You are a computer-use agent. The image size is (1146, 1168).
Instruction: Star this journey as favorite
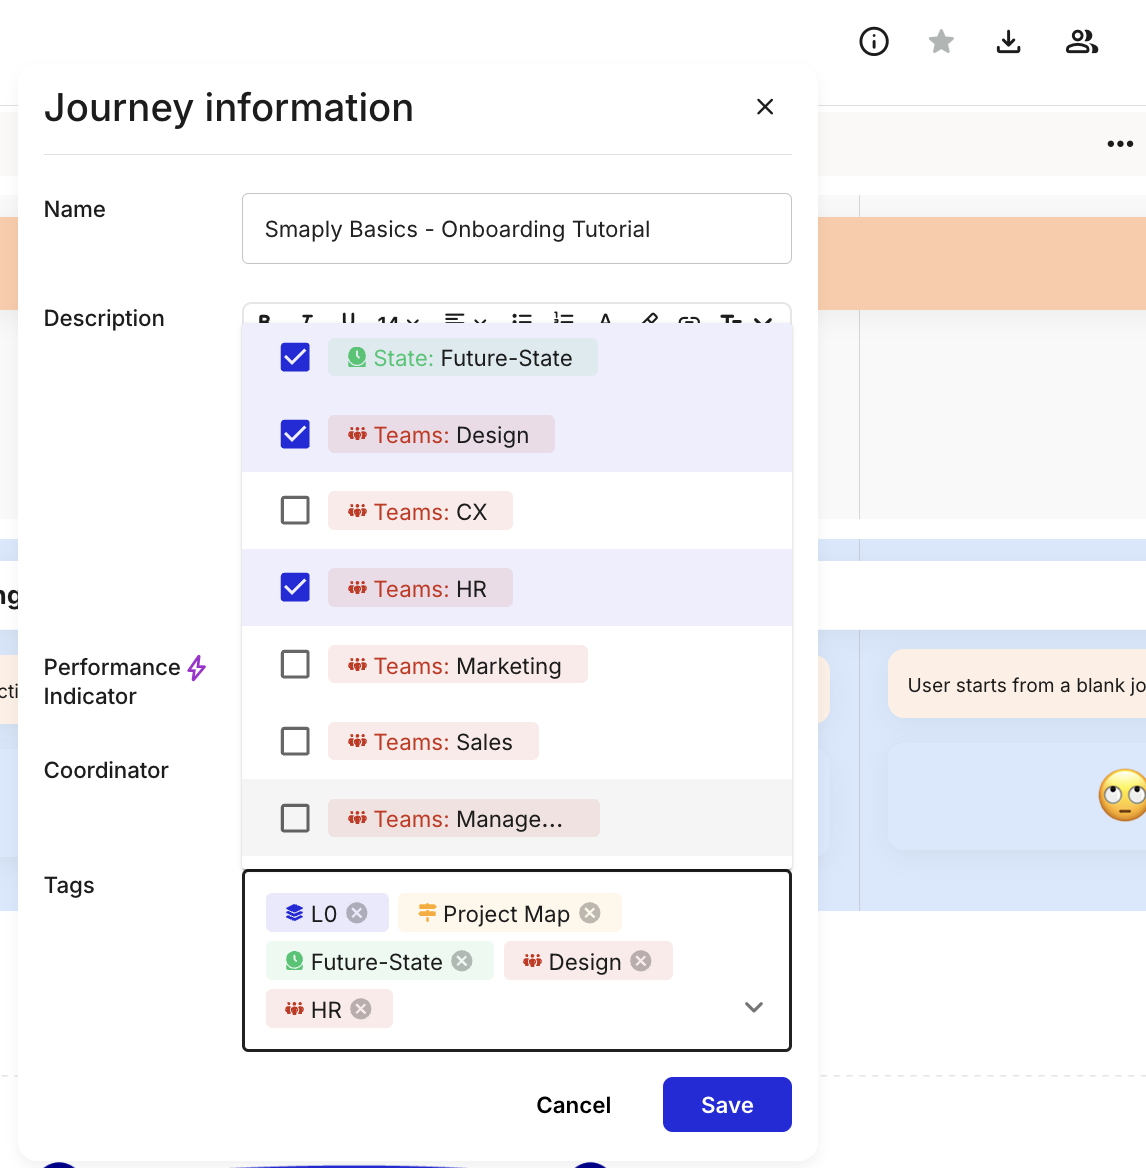941,42
